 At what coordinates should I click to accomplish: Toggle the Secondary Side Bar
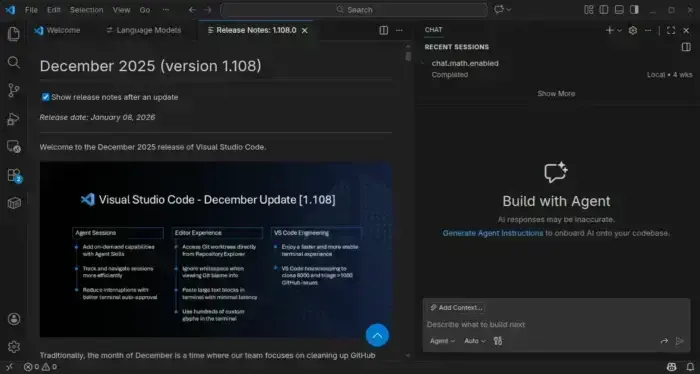[x=634, y=10]
